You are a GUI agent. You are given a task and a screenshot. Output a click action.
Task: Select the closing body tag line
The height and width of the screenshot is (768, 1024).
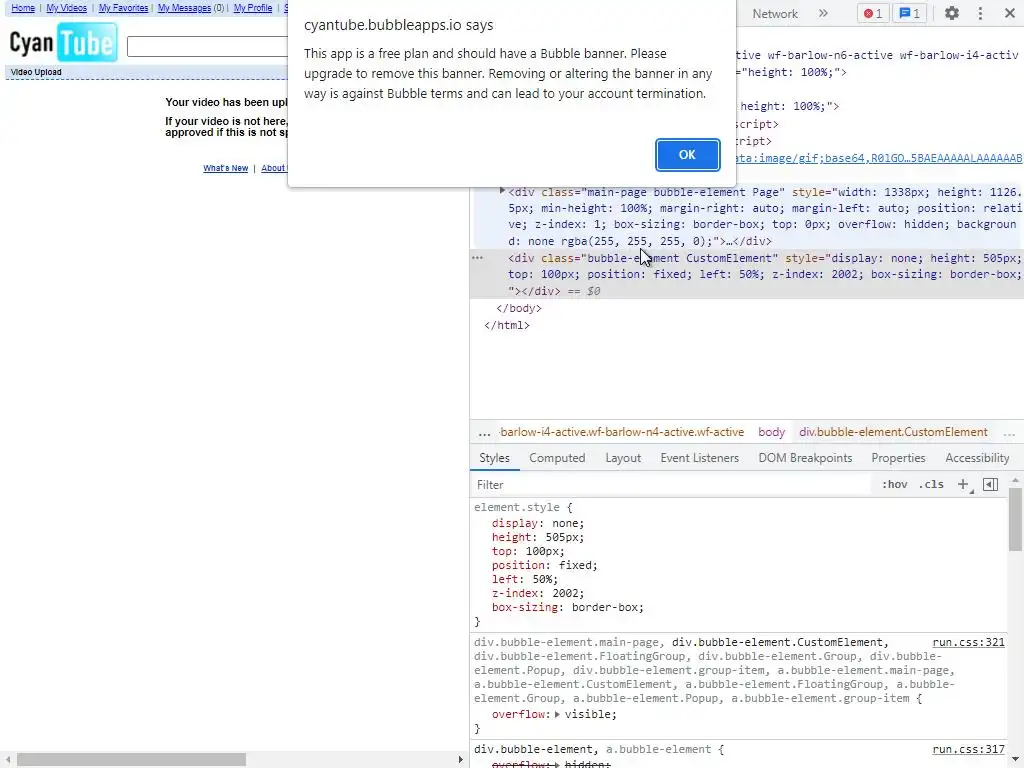click(x=519, y=308)
